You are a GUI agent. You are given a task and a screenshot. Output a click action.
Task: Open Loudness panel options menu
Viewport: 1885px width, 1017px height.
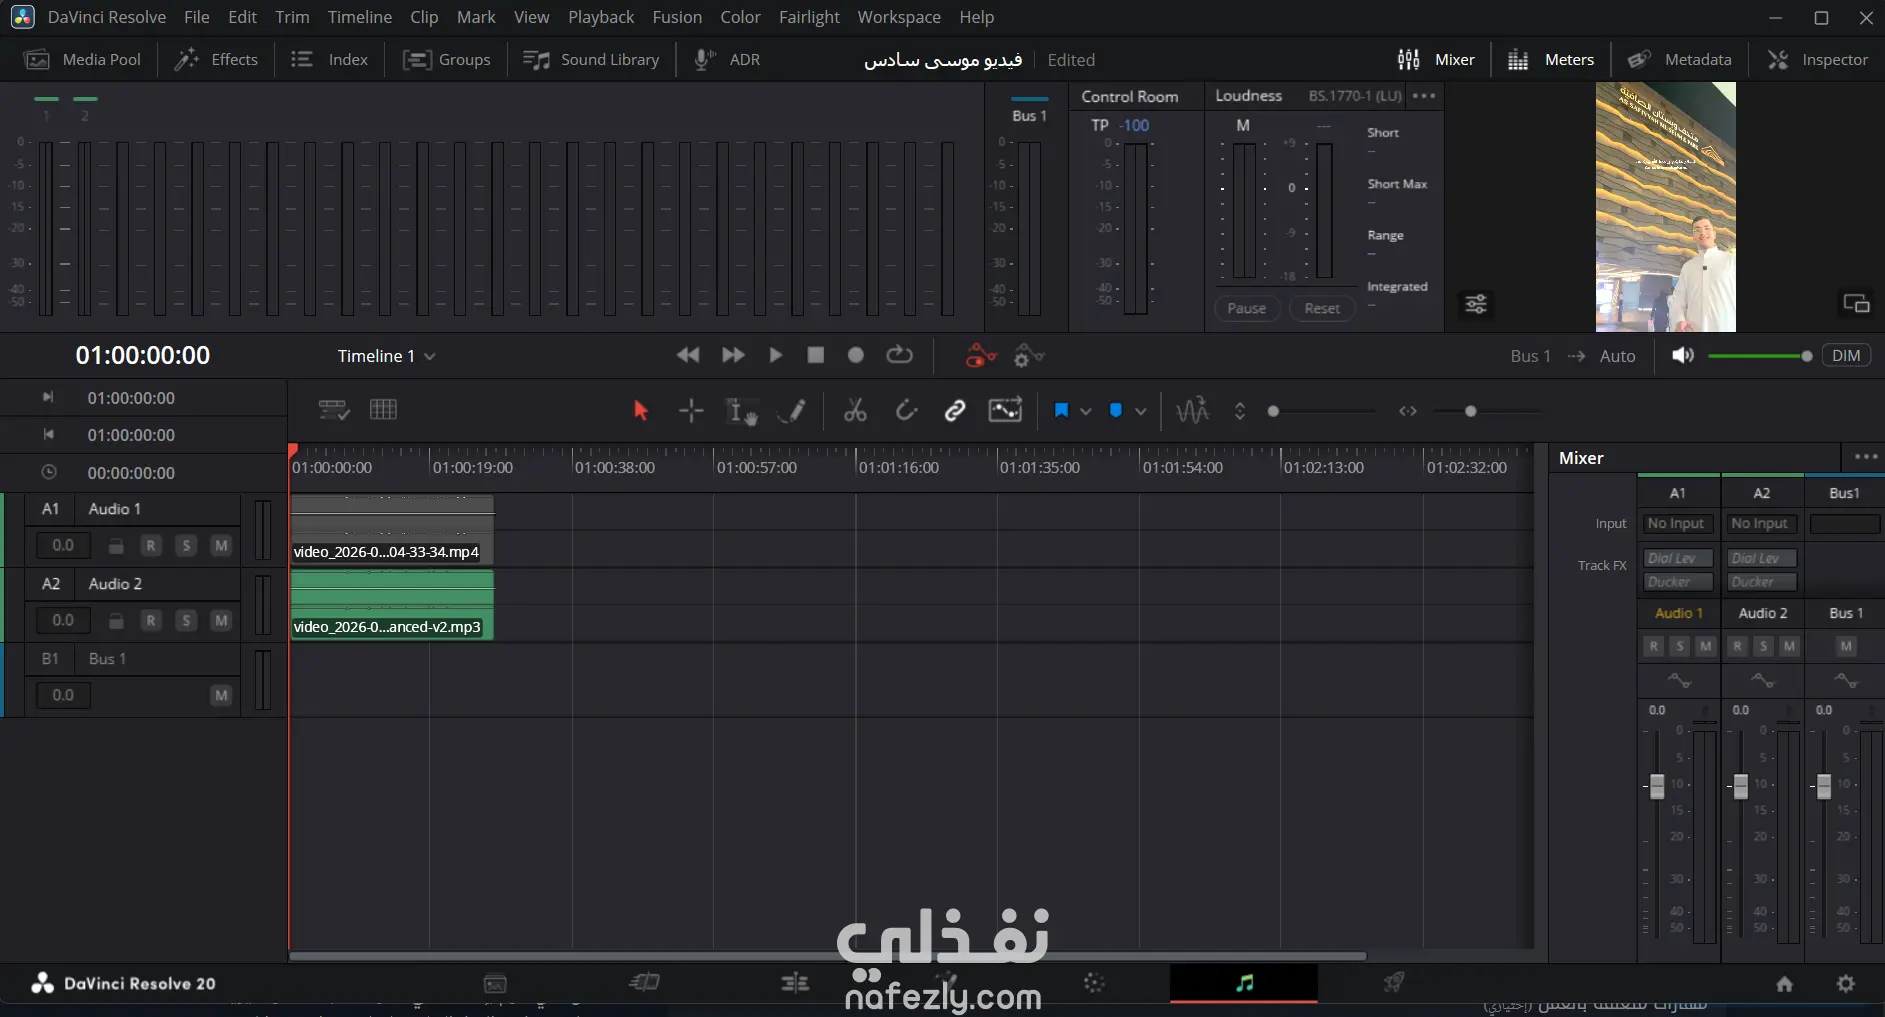1424,96
